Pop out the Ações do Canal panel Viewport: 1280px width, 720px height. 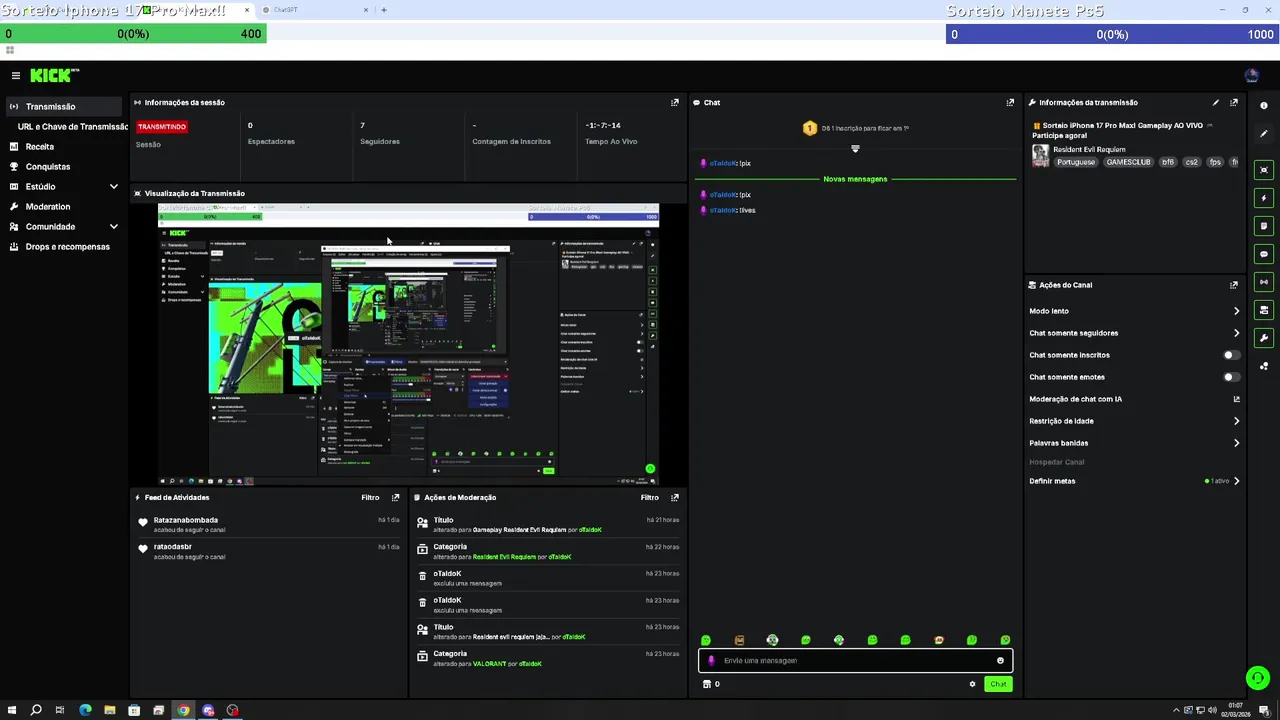[1234, 285]
